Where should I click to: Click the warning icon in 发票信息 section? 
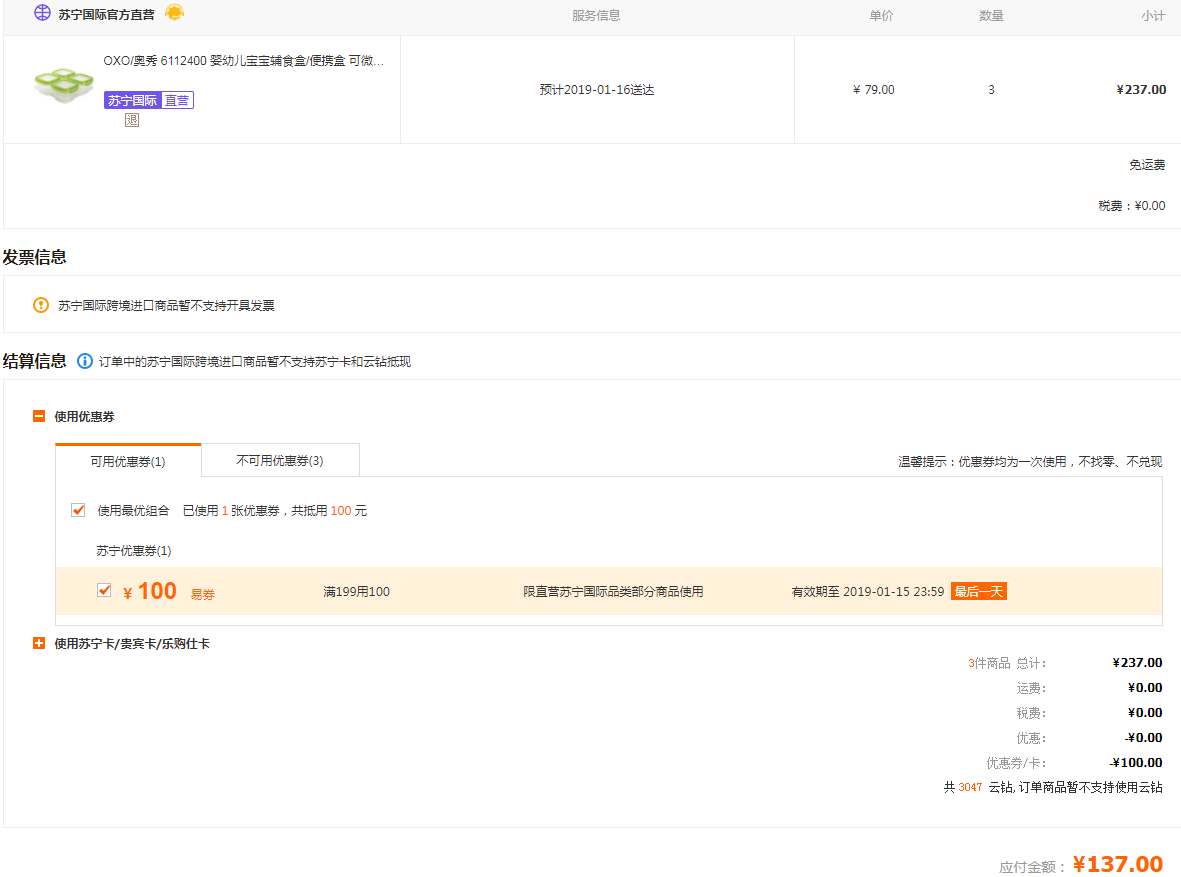(x=41, y=303)
